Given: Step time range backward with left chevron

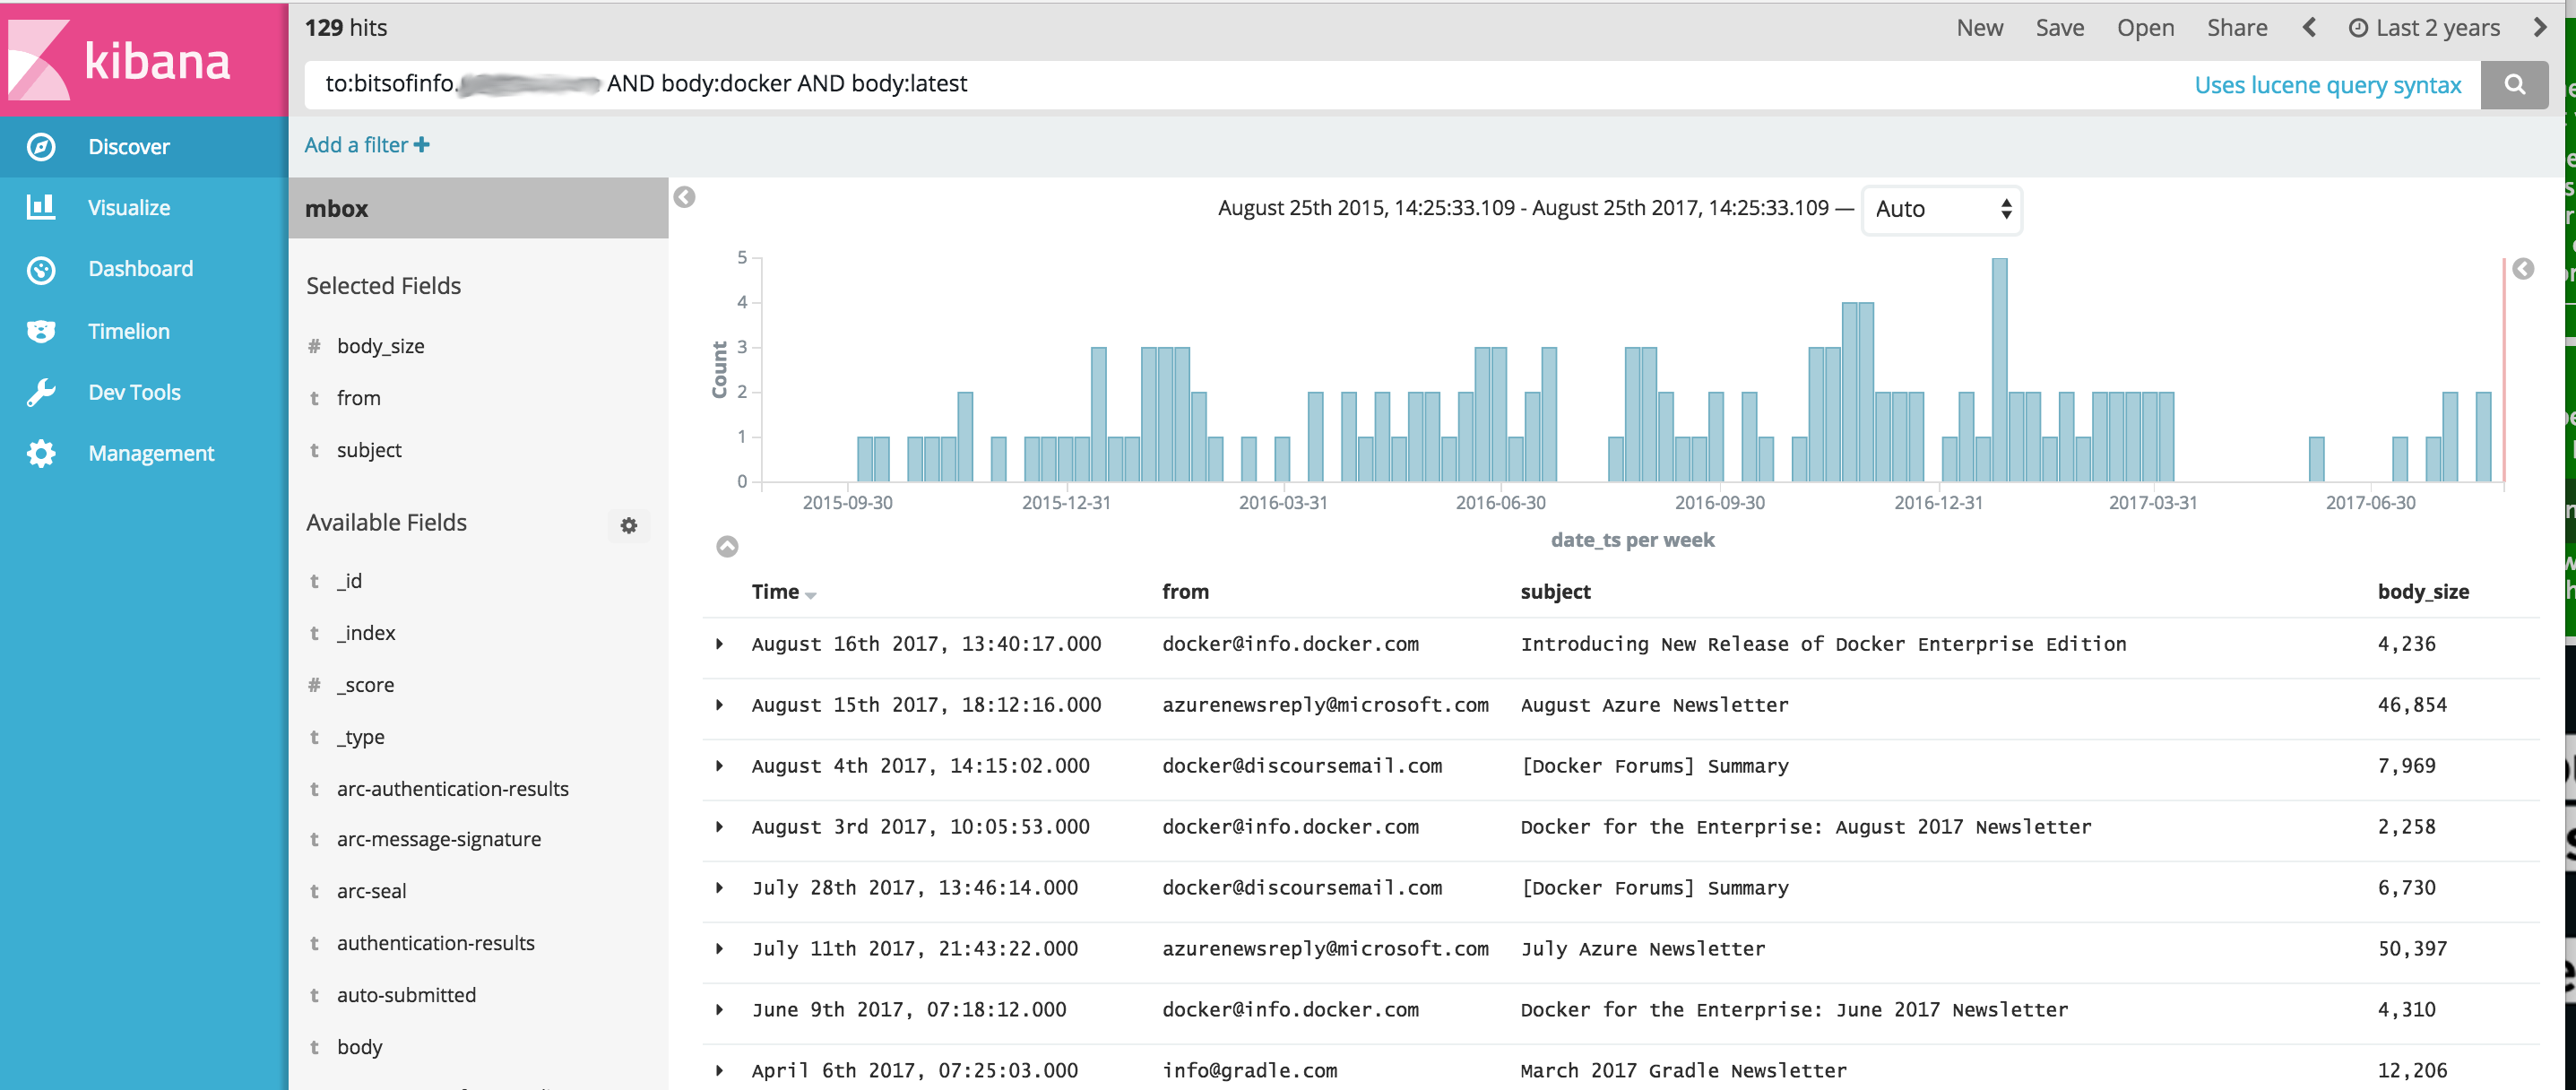Looking at the screenshot, I should pyautogui.click(x=2309, y=27).
